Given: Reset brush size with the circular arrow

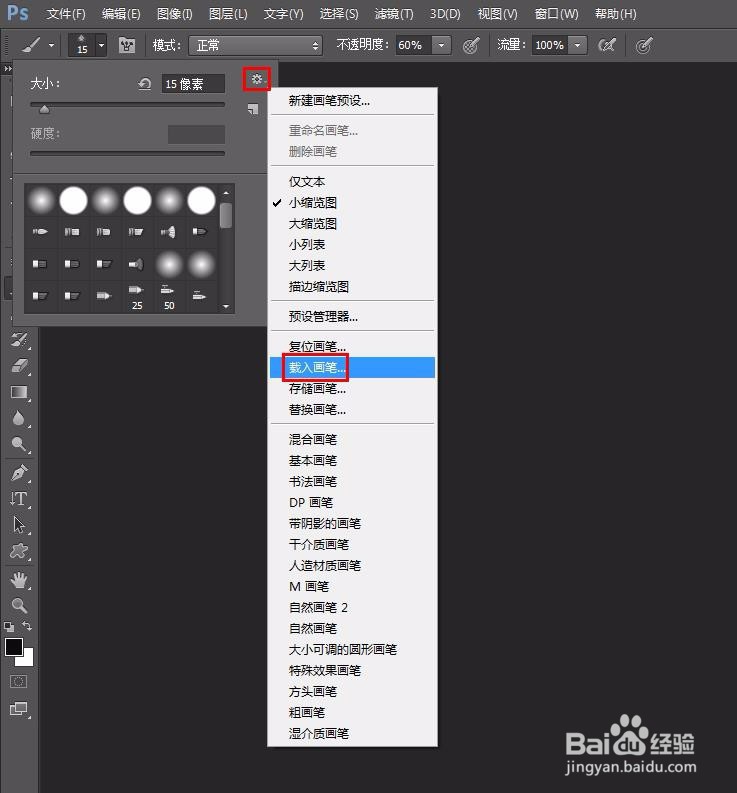Looking at the screenshot, I should 145,84.
